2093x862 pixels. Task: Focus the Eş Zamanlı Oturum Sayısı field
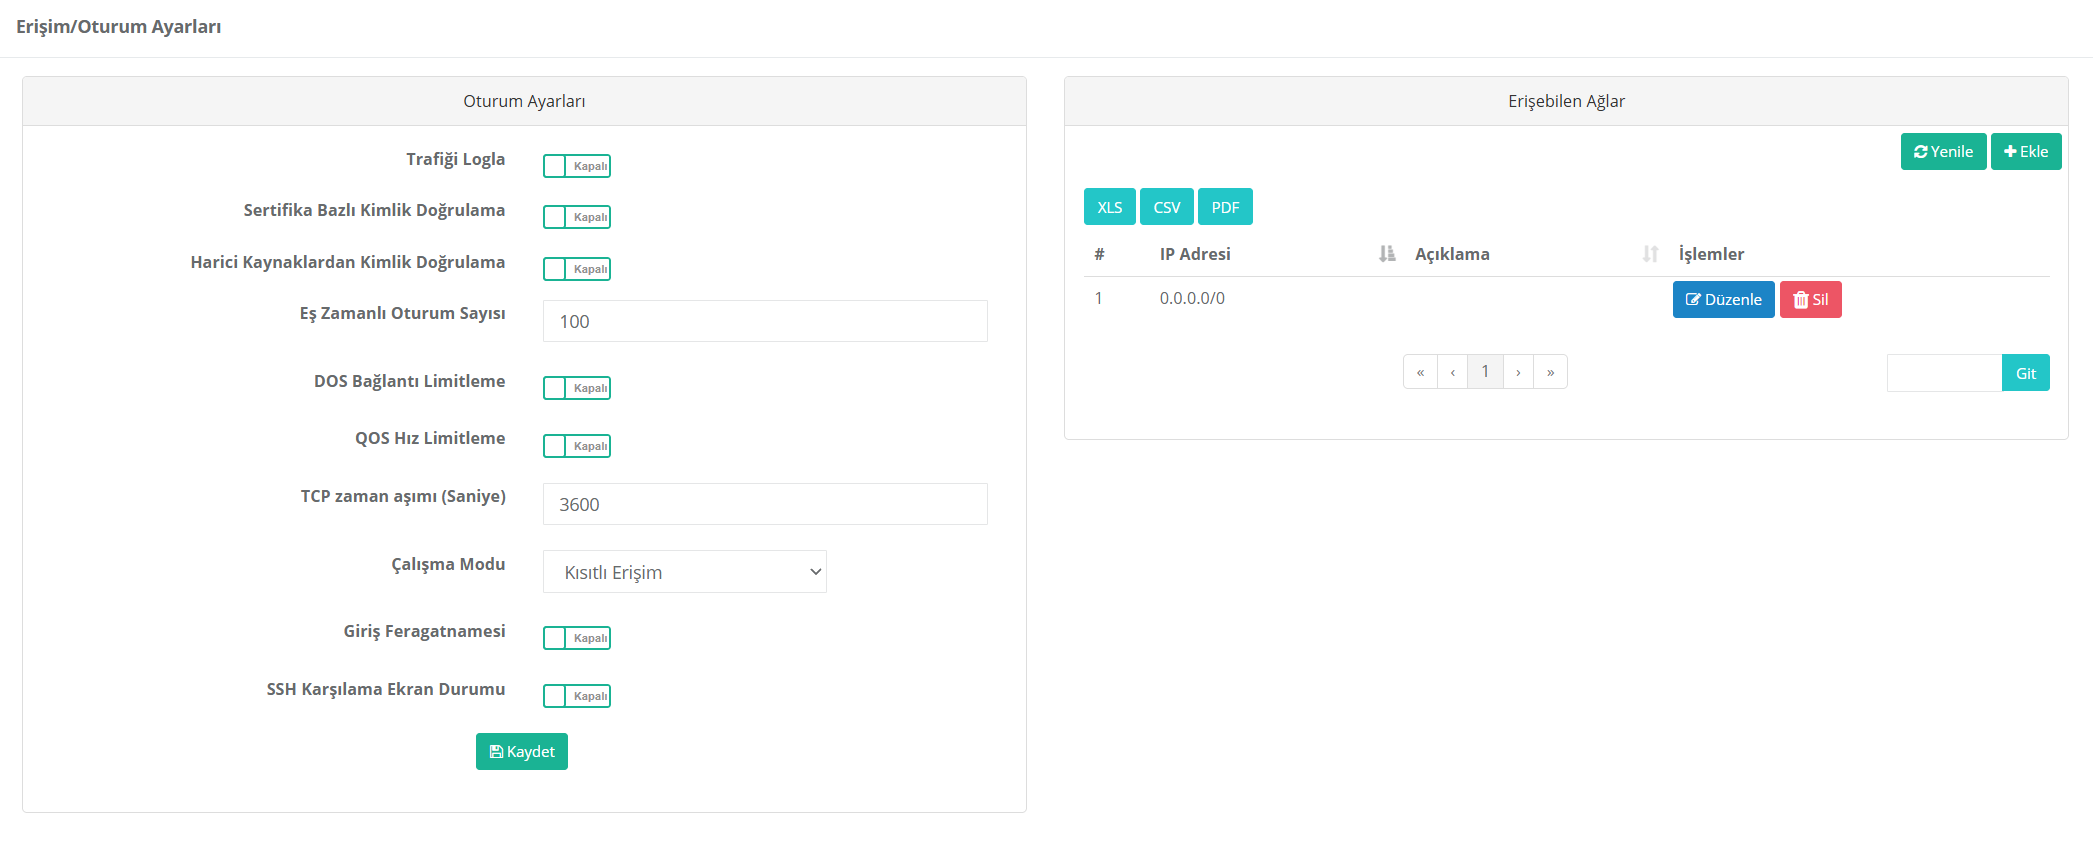[765, 321]
